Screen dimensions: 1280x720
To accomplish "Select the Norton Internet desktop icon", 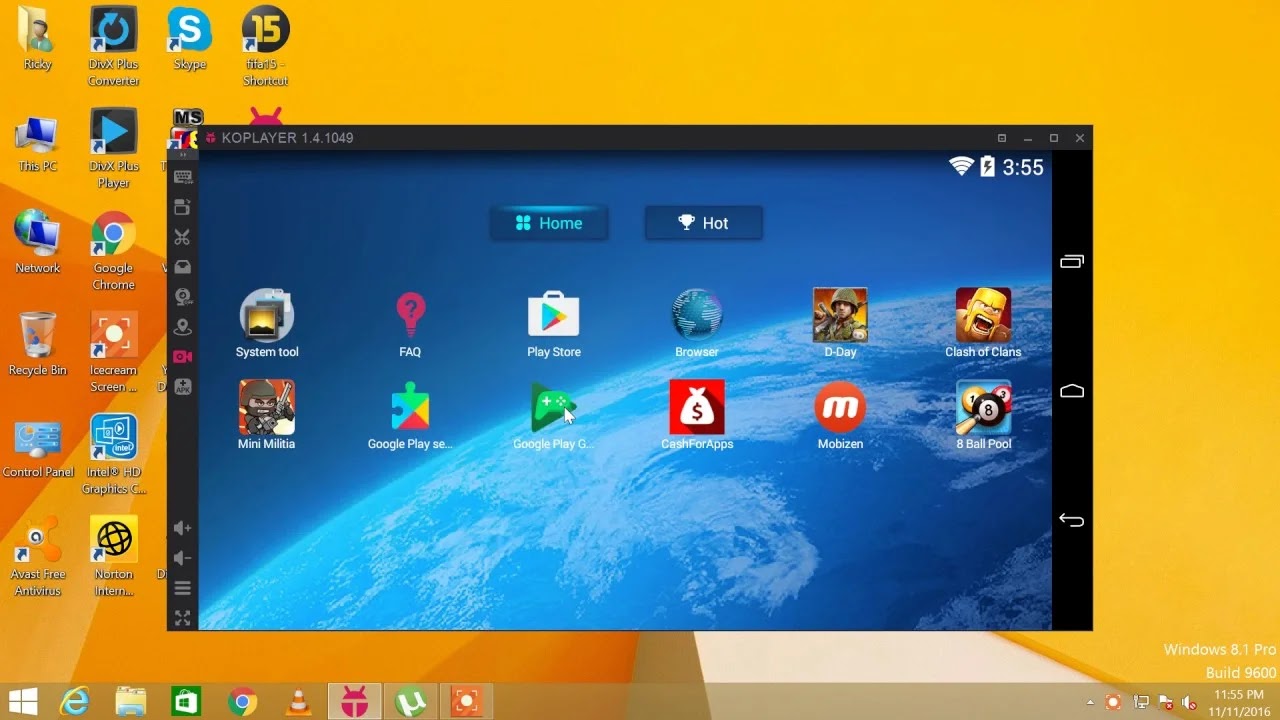I will (113, 557).
